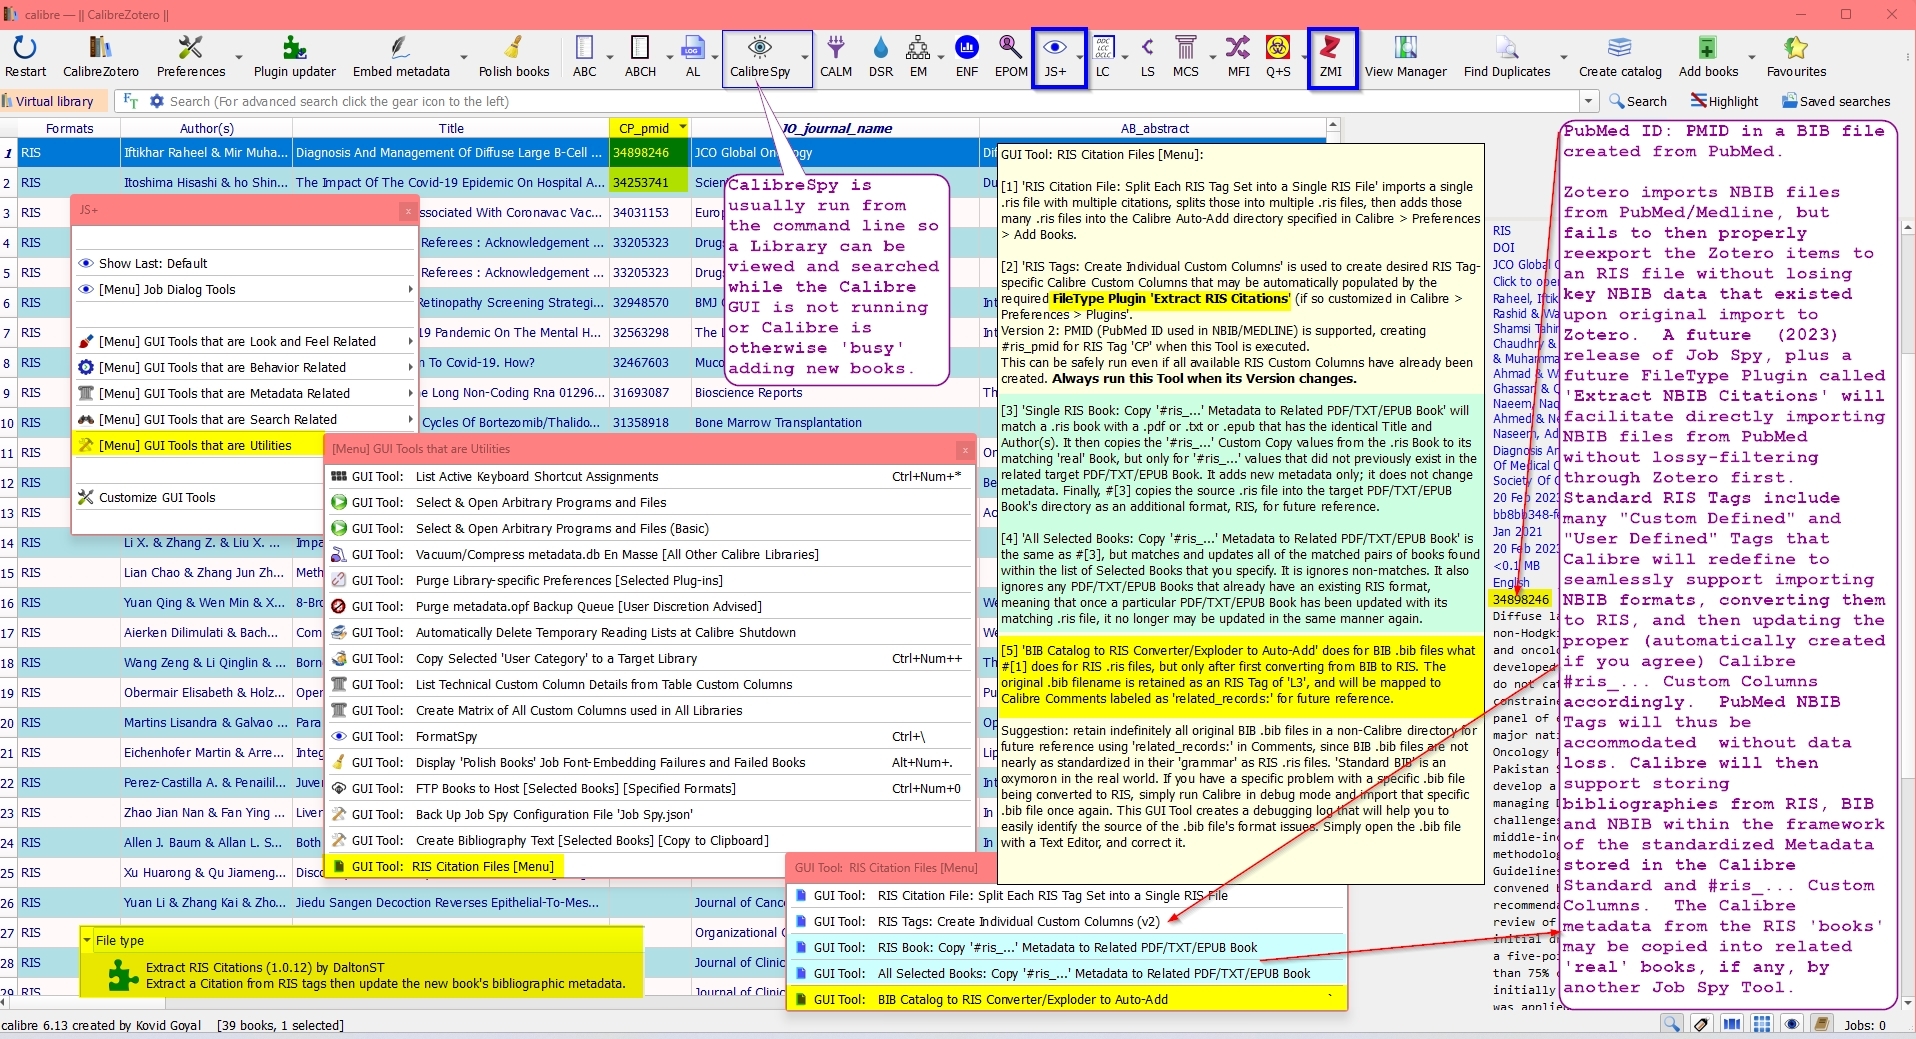This screenshot has width=1916, height=1039.
Task: Expand the Add books dropdown arrow
Action: [x=1751, y=57]
